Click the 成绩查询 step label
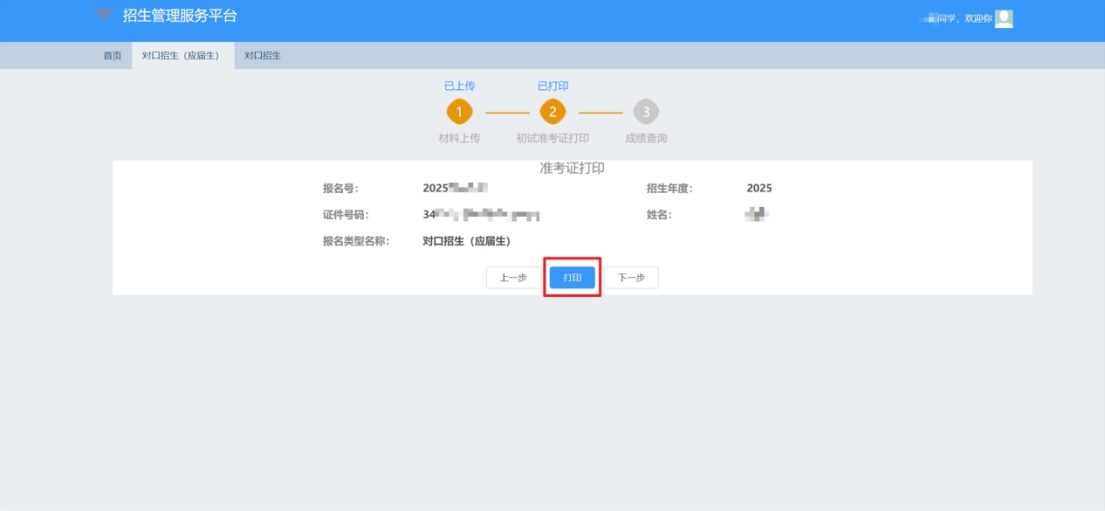 [x=646, y=138]
